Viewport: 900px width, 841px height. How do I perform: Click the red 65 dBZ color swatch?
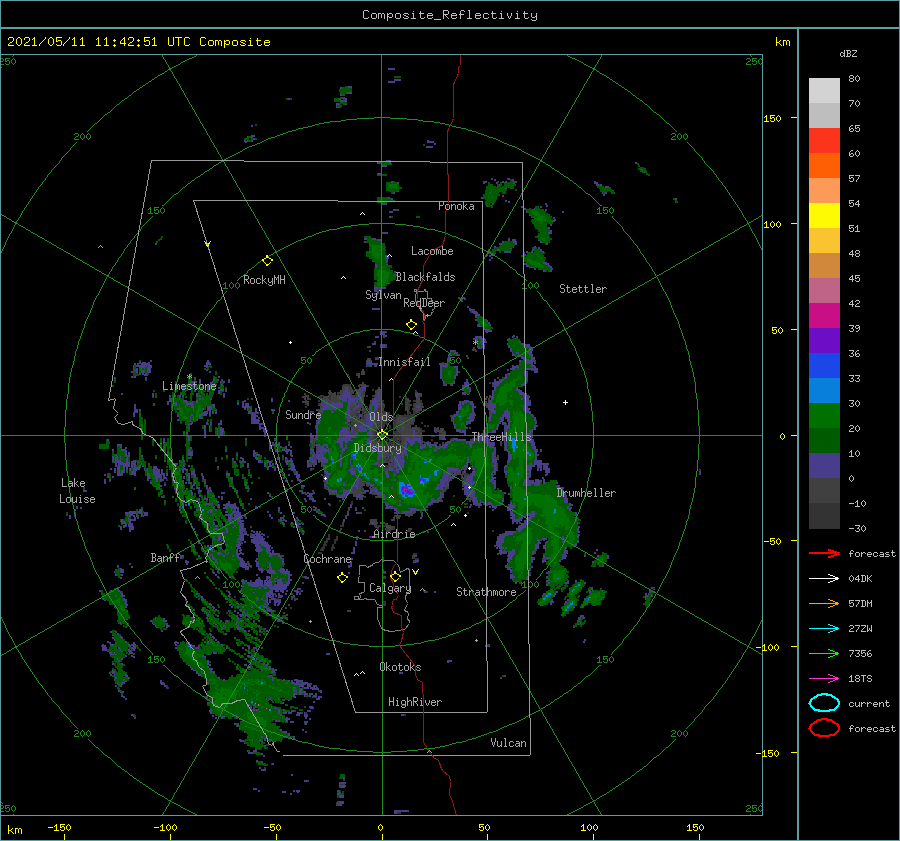click(824, 141)
